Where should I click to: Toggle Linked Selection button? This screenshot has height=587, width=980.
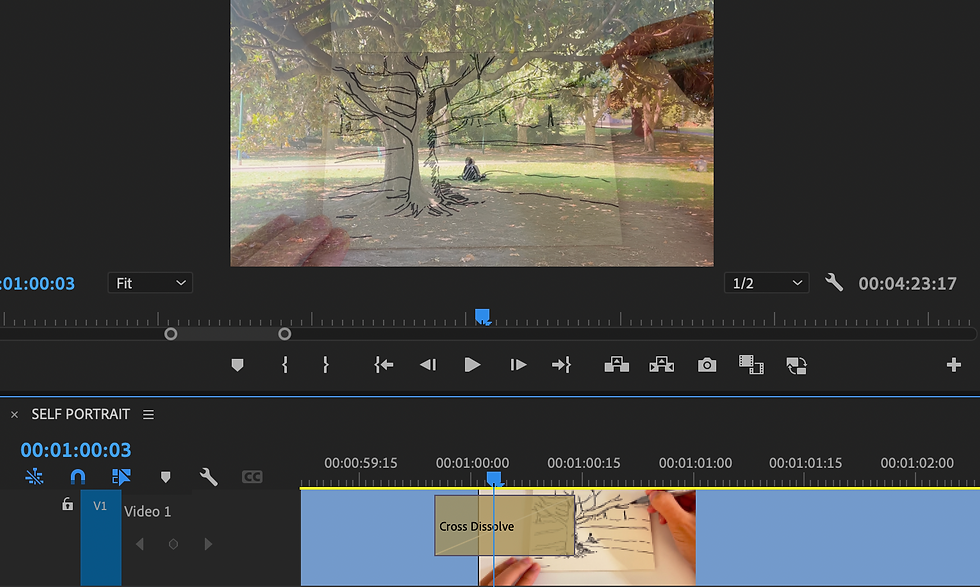[x=121, y=477]
